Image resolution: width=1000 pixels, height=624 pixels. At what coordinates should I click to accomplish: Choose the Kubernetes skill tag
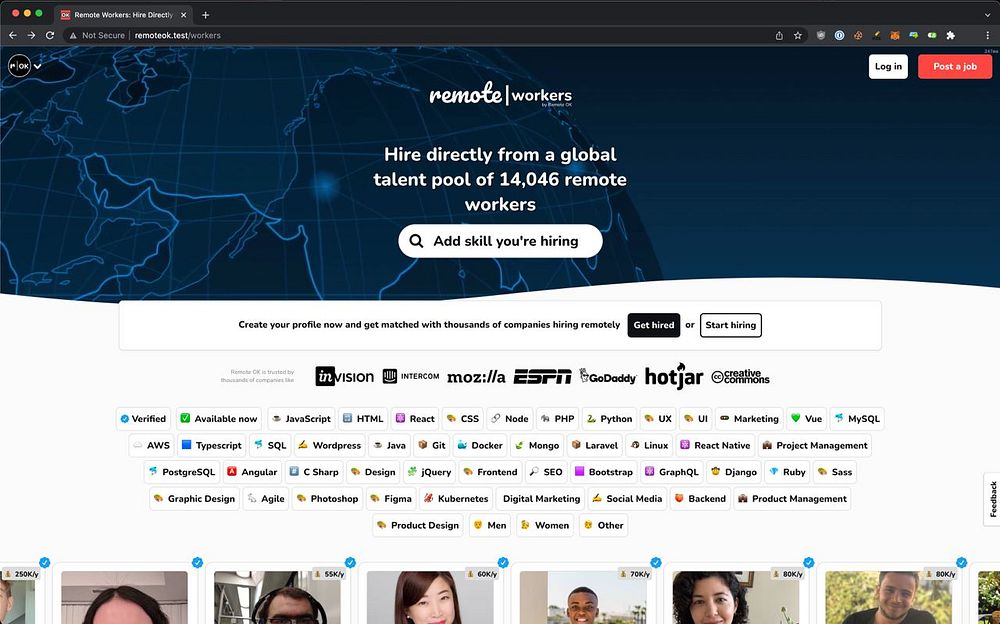pyautogui.click(x=456, y=499)
